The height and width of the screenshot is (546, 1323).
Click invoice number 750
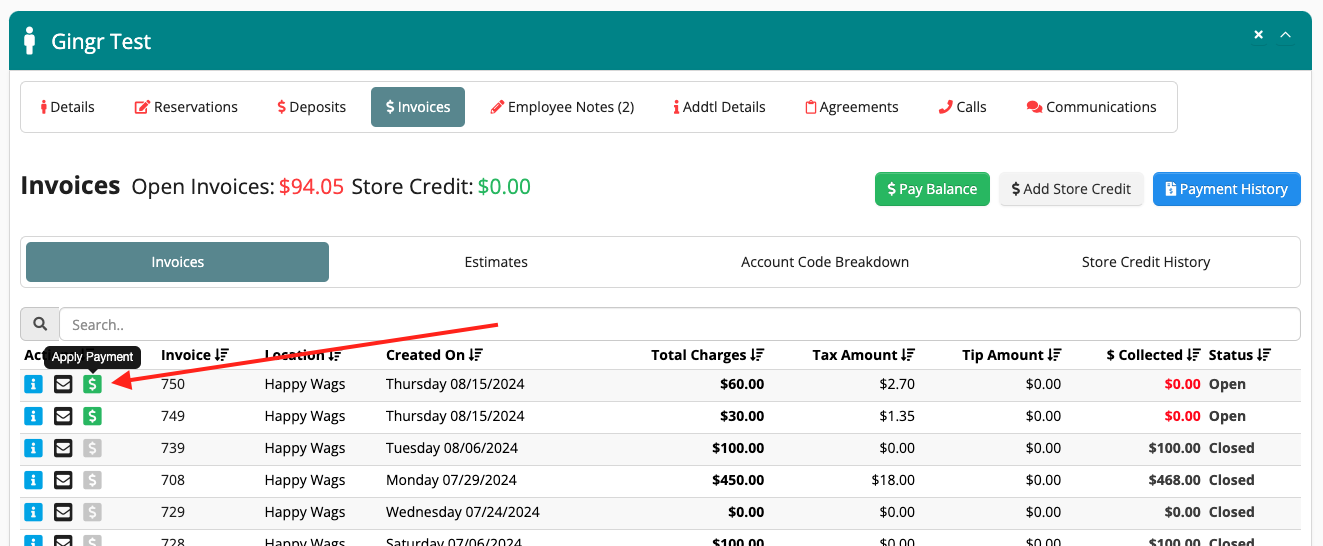173,384
